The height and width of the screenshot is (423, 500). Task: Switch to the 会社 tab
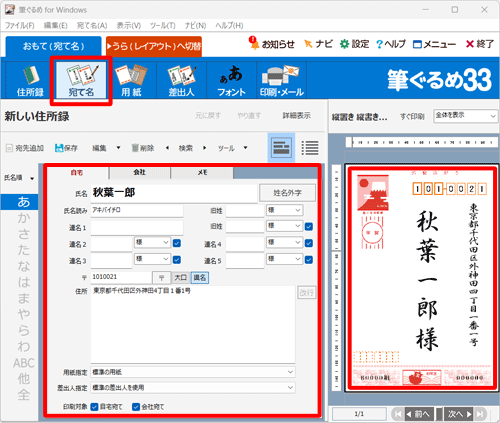click(140, 172)
